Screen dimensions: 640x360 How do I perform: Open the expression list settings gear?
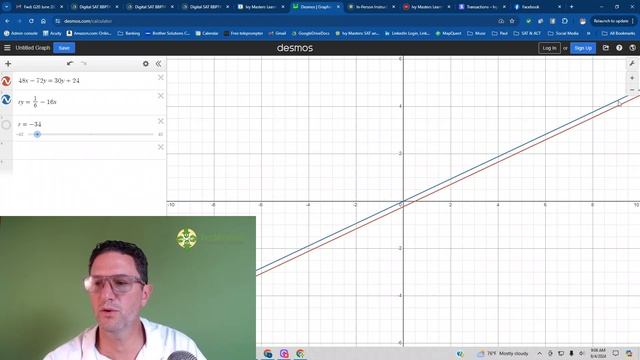click(x=145, y=64)
